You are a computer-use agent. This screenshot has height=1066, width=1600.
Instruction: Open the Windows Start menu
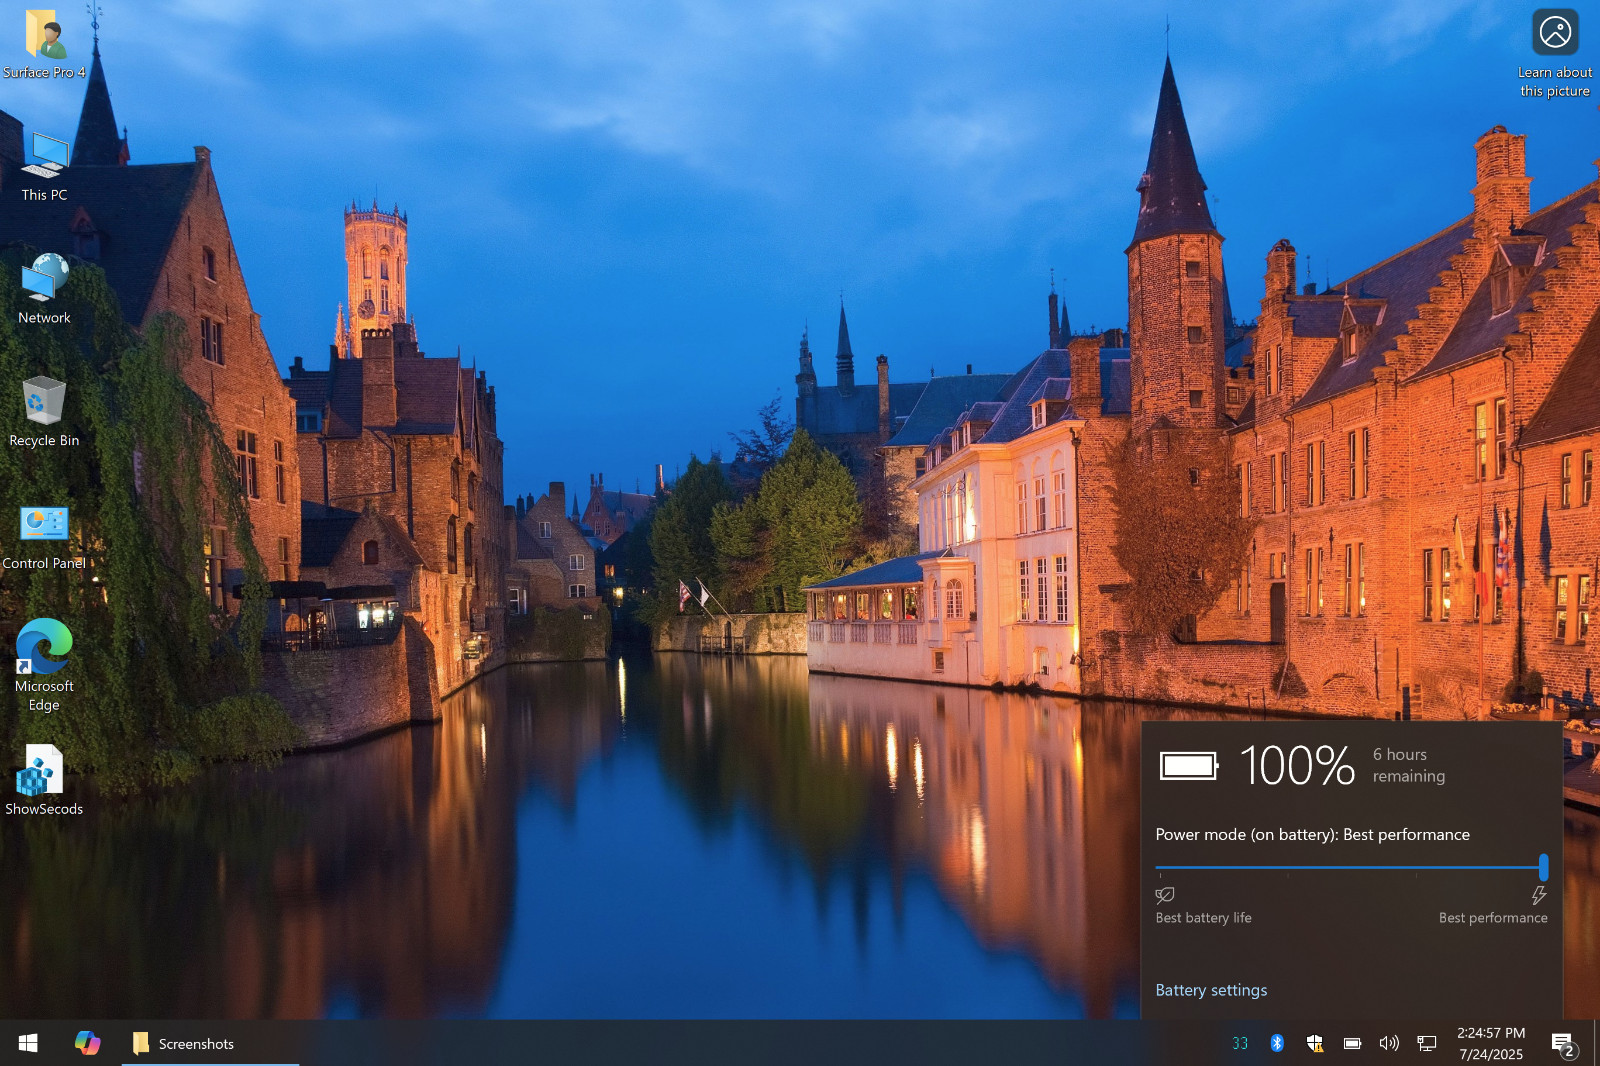pos(28,1043)
